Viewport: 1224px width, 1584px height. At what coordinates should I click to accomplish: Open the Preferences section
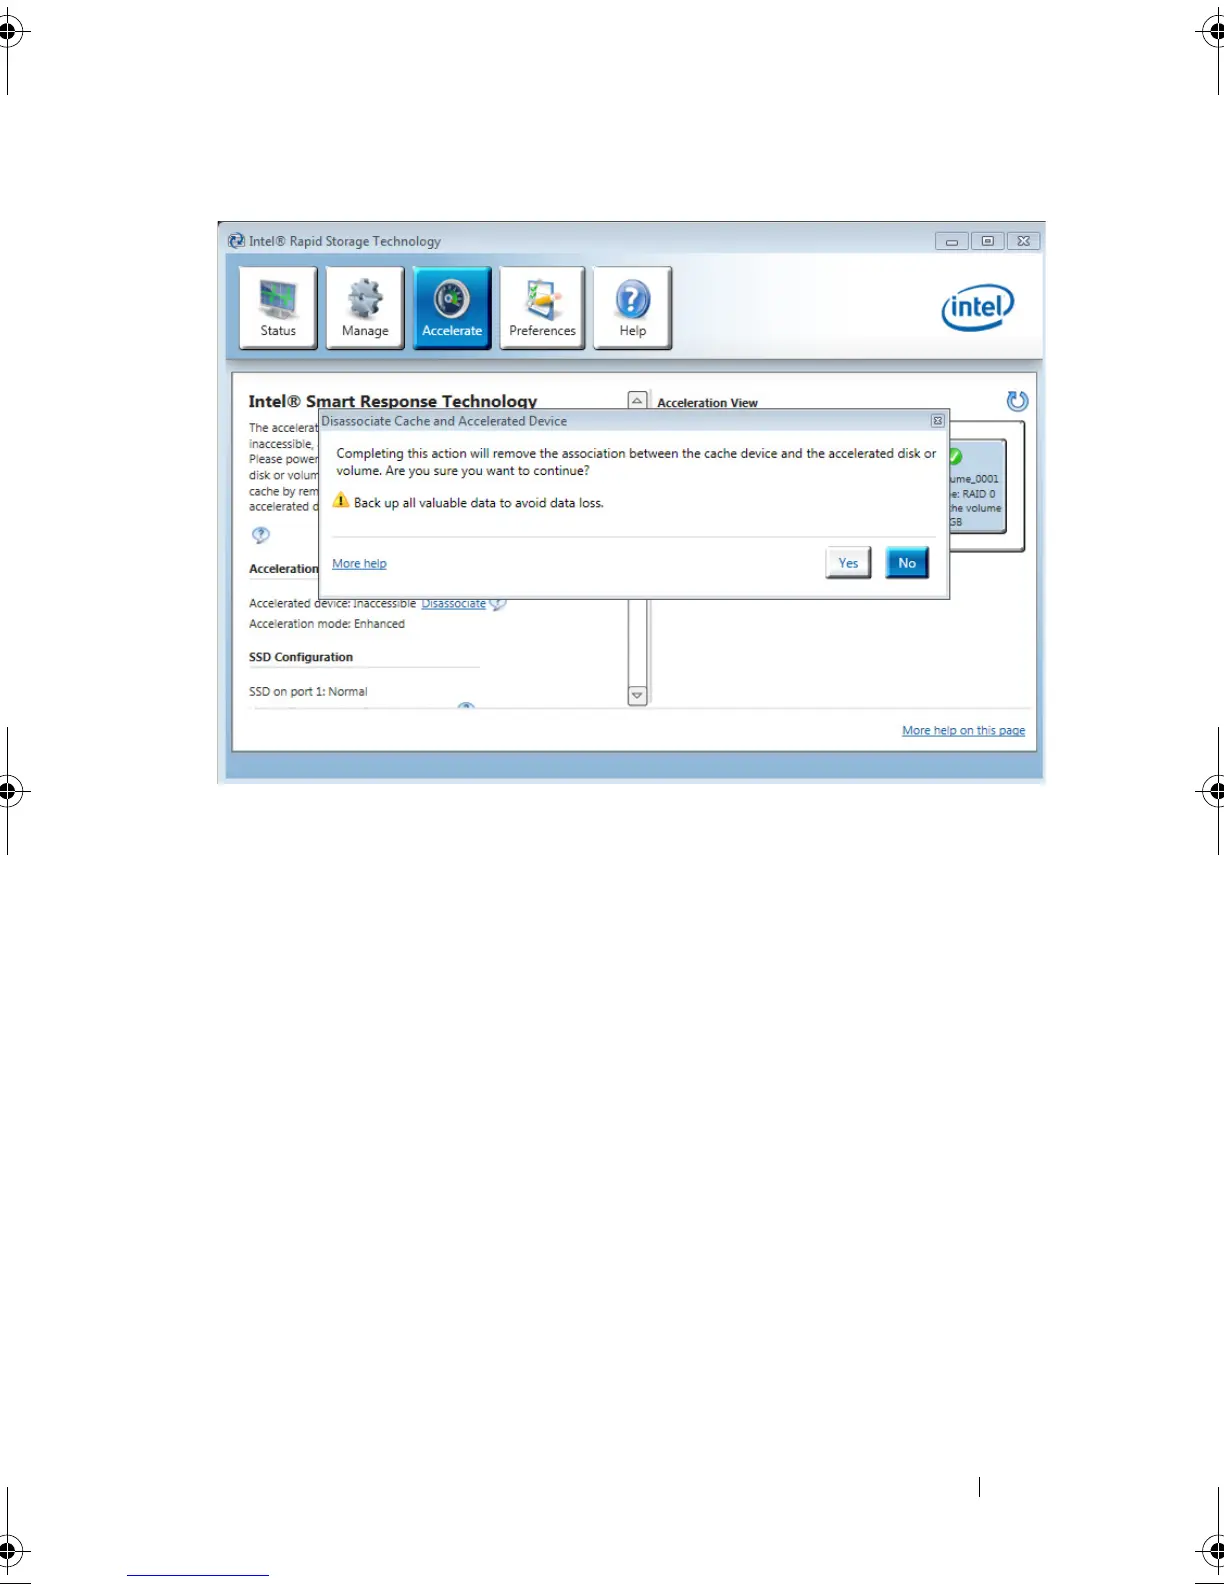click(542, 307)
